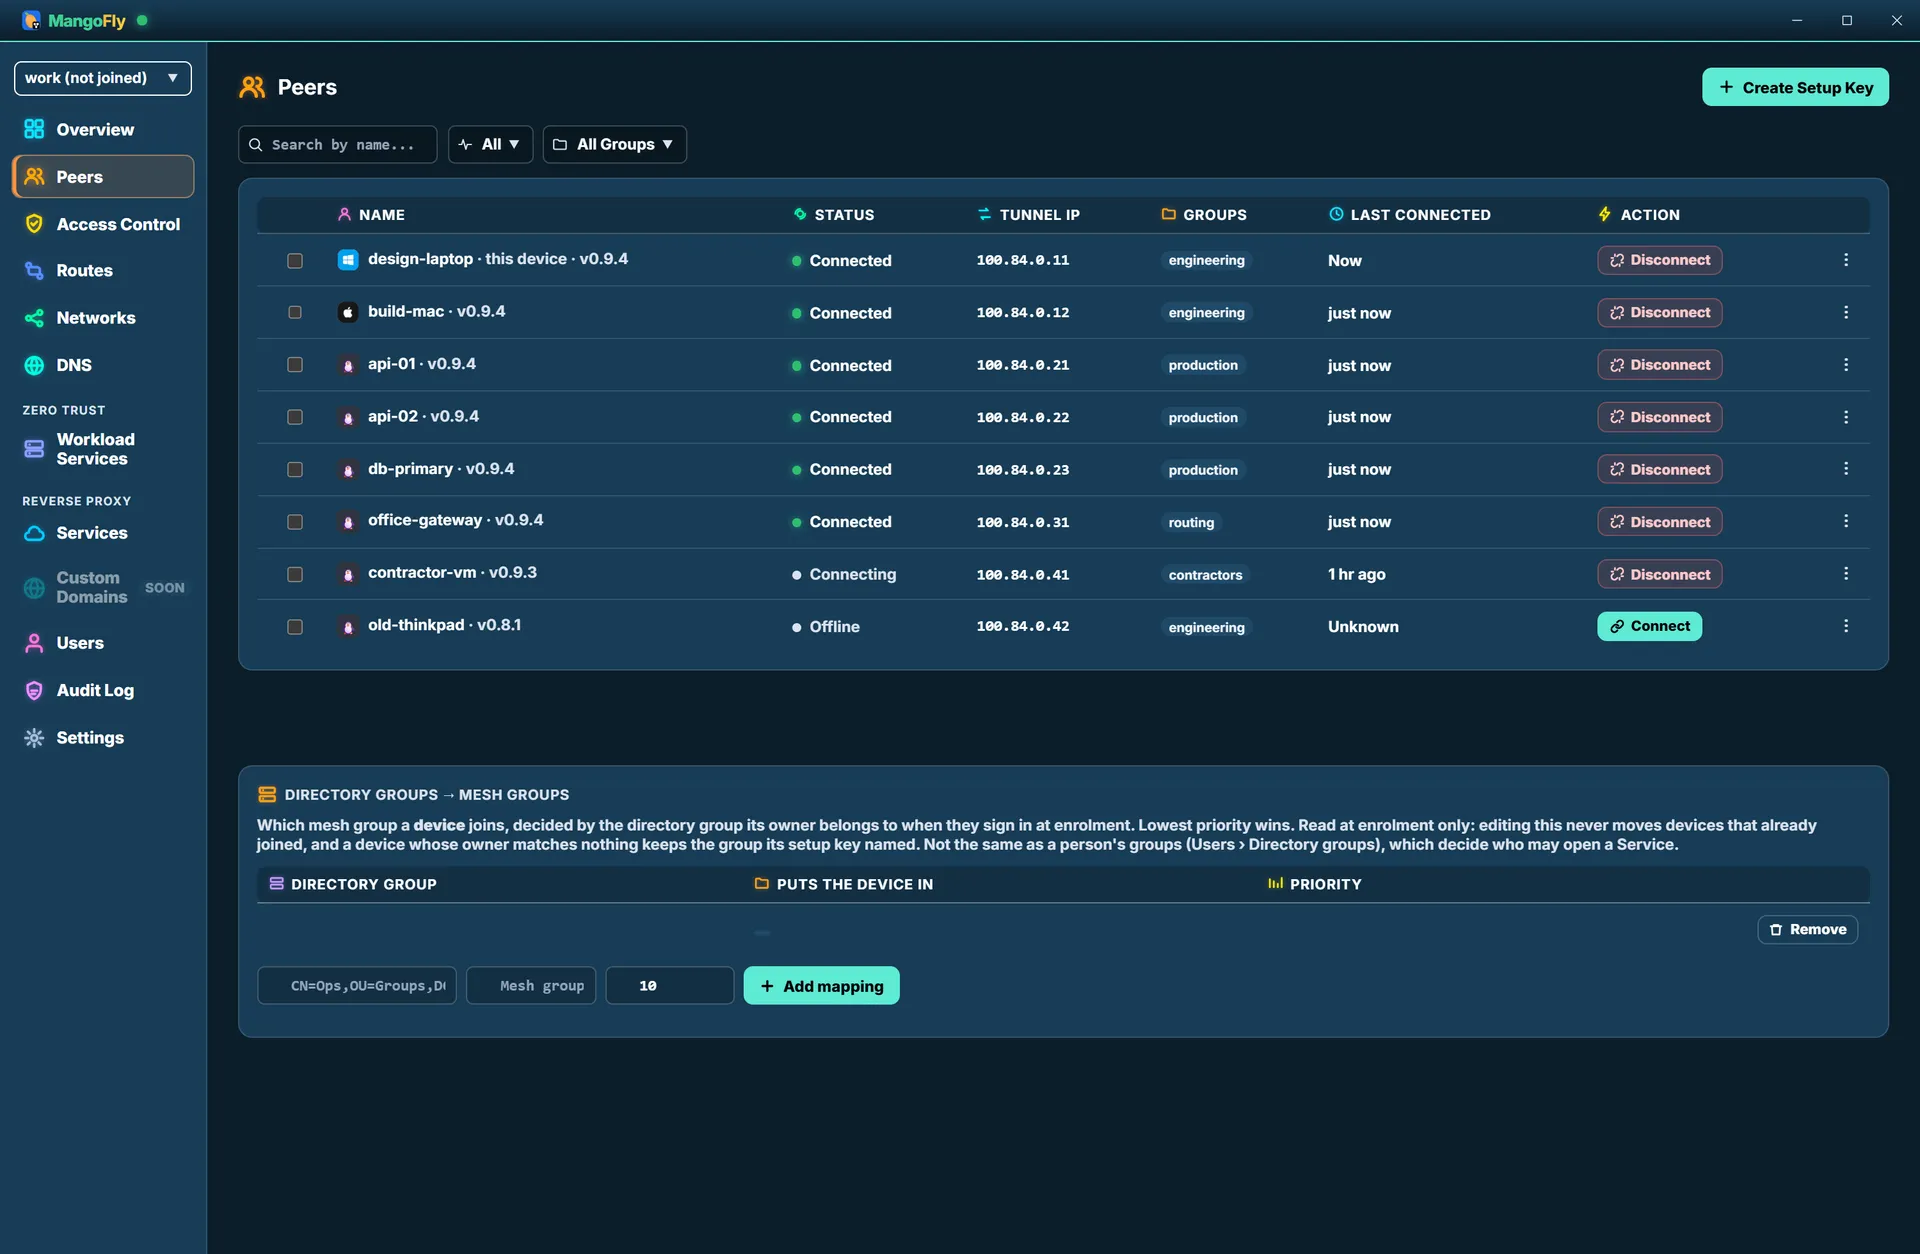
Task: Click the directory group DN input field
Action: click(357, 986)
